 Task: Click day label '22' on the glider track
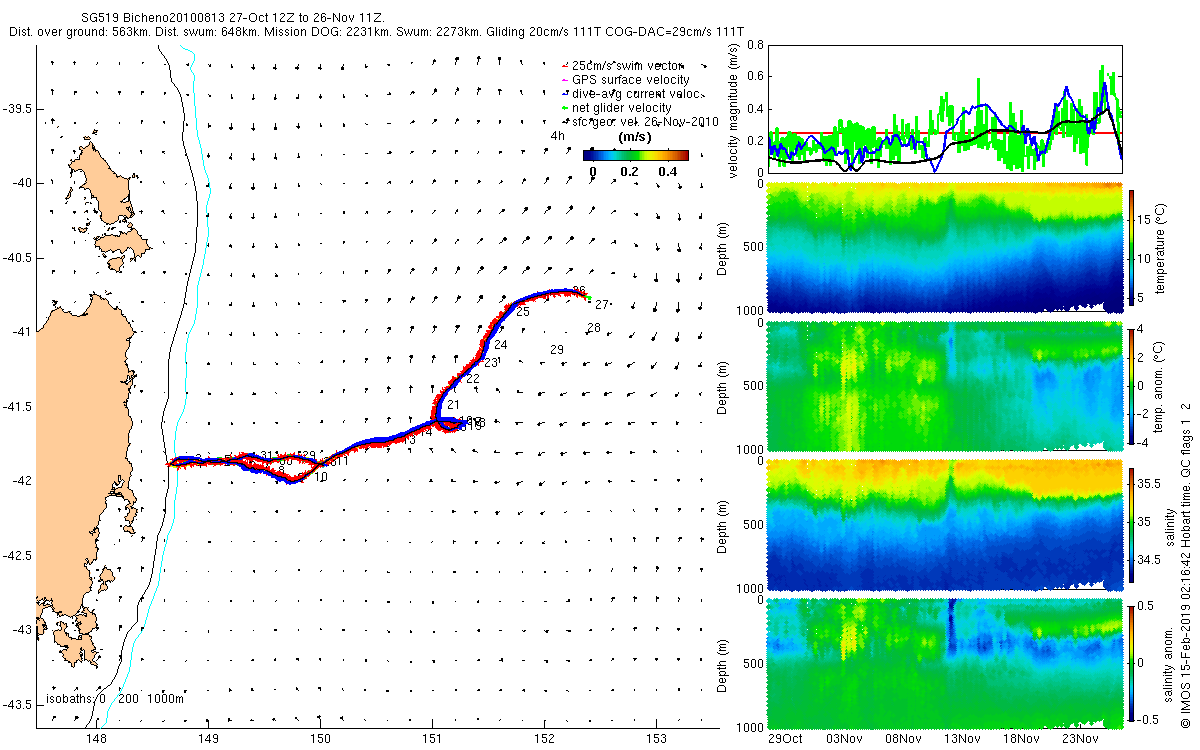(473, 379)
